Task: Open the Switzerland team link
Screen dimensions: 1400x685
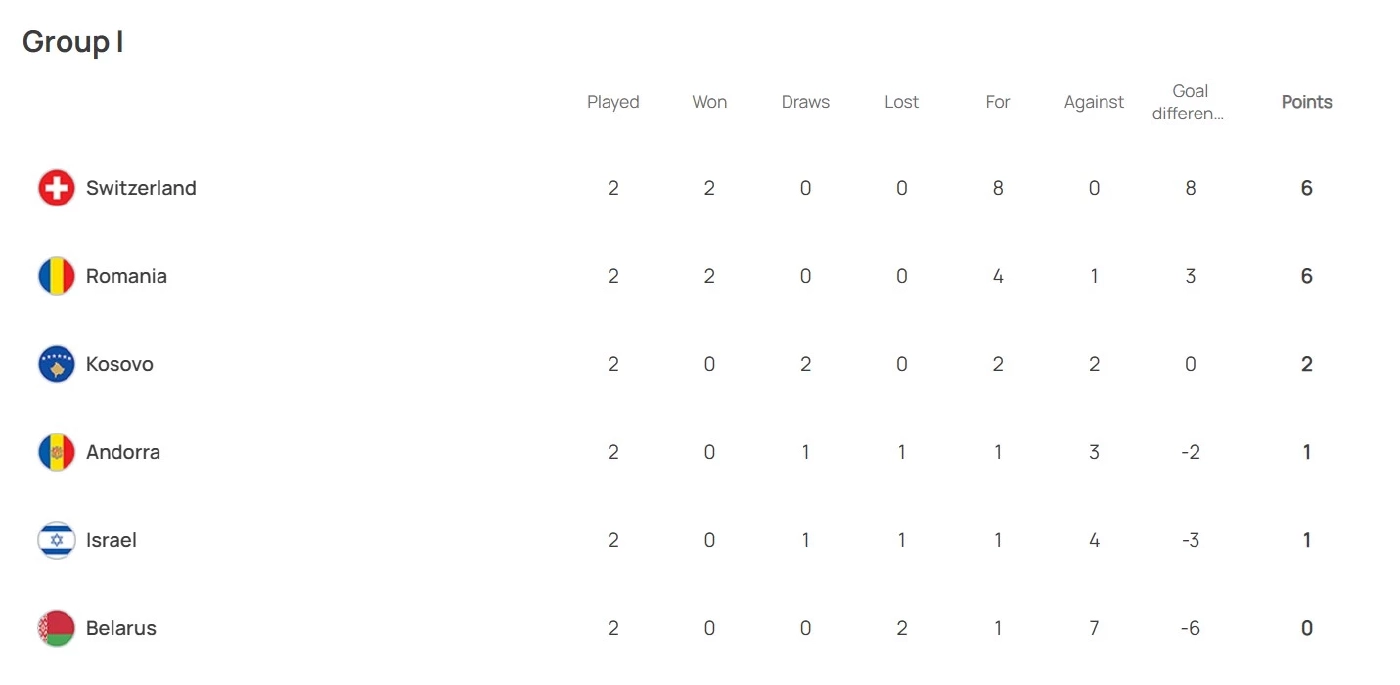Action: [141, 188]
